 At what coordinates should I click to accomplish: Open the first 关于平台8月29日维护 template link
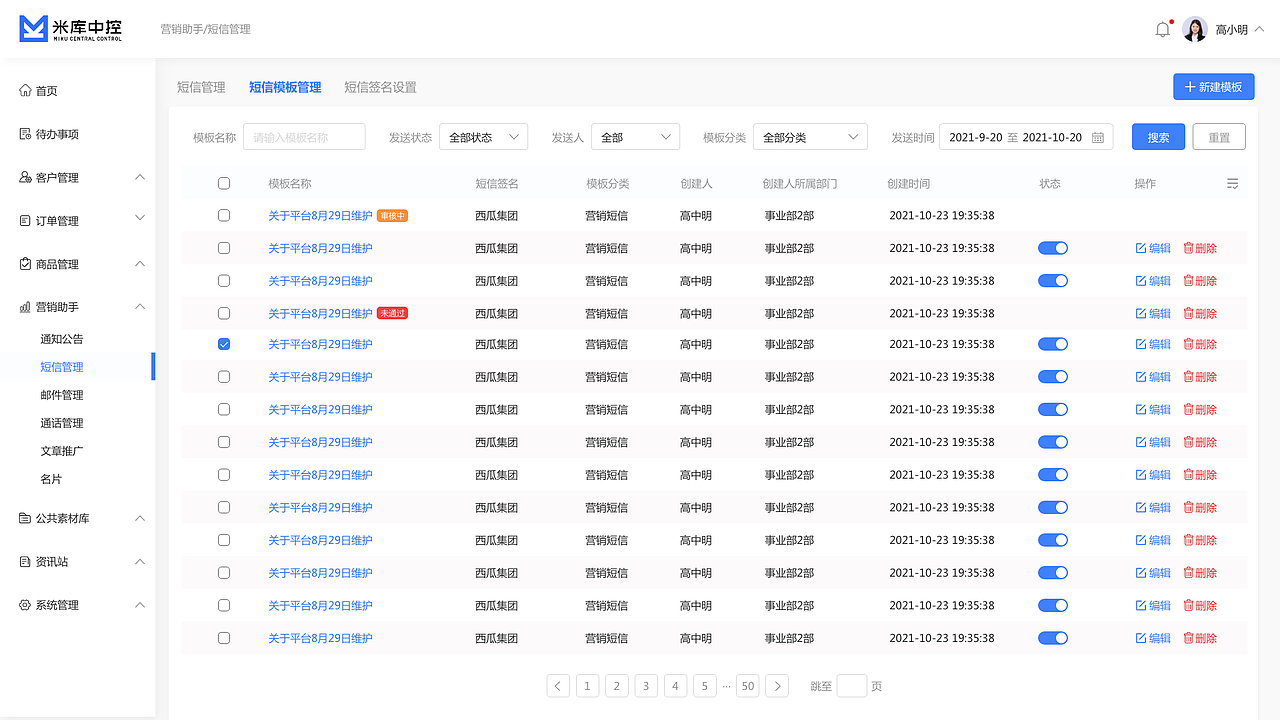[322, 215]
